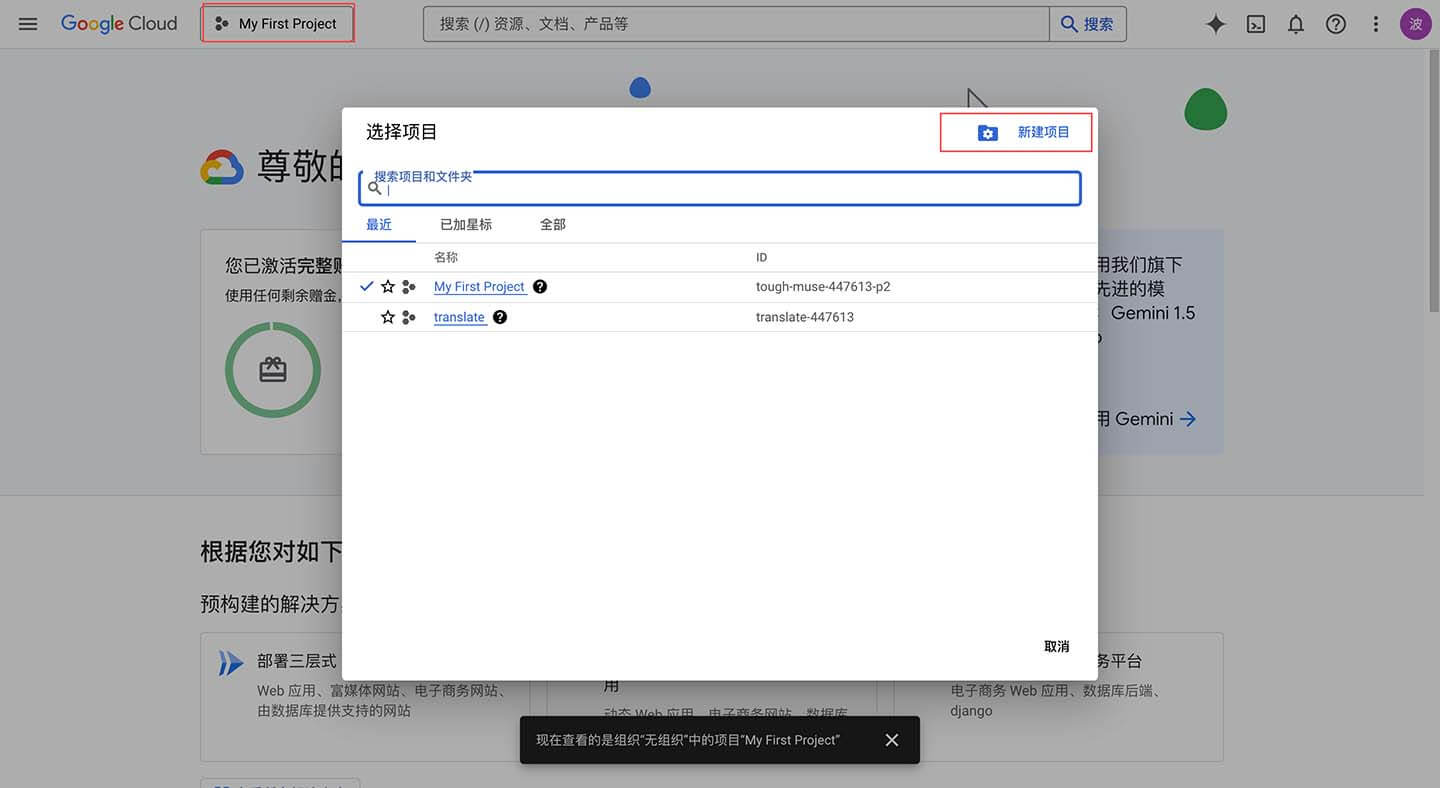Click the gift credit progress ring
1440x788 pixels.
click(x=273, y=370)
